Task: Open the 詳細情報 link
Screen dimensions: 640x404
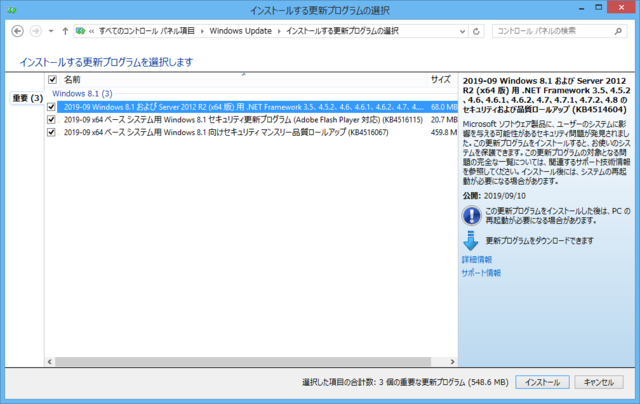Action: (477, 260)
